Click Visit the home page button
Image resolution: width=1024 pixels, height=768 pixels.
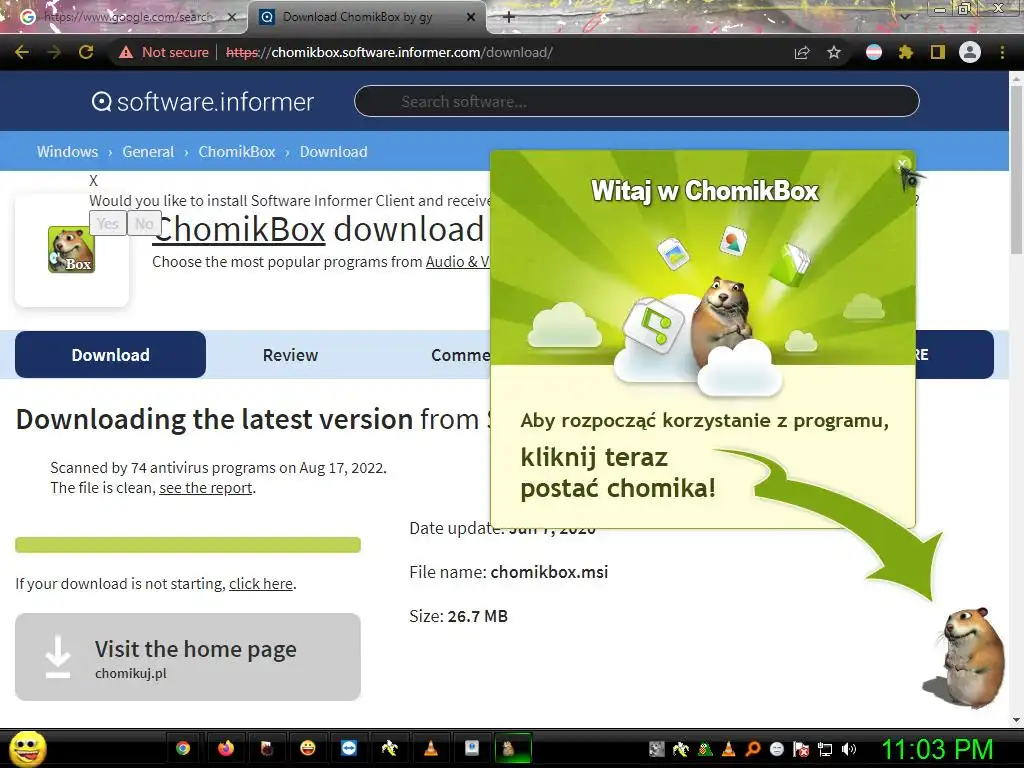(188, 657)
